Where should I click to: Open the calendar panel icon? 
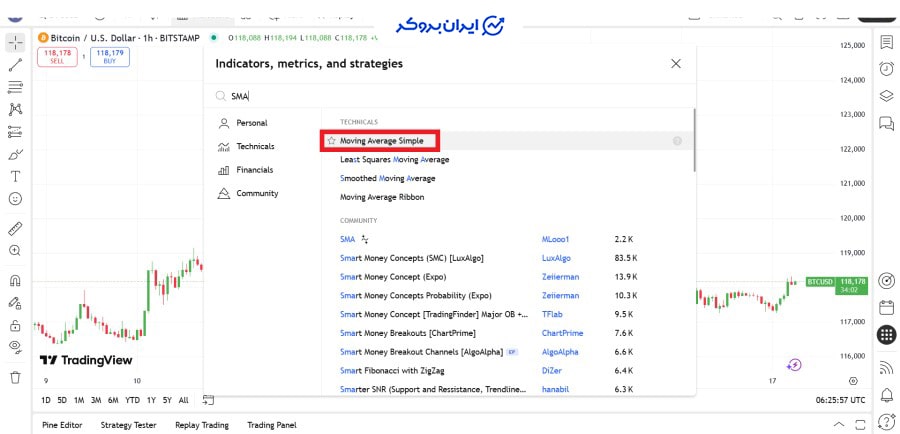pos(887,308)
